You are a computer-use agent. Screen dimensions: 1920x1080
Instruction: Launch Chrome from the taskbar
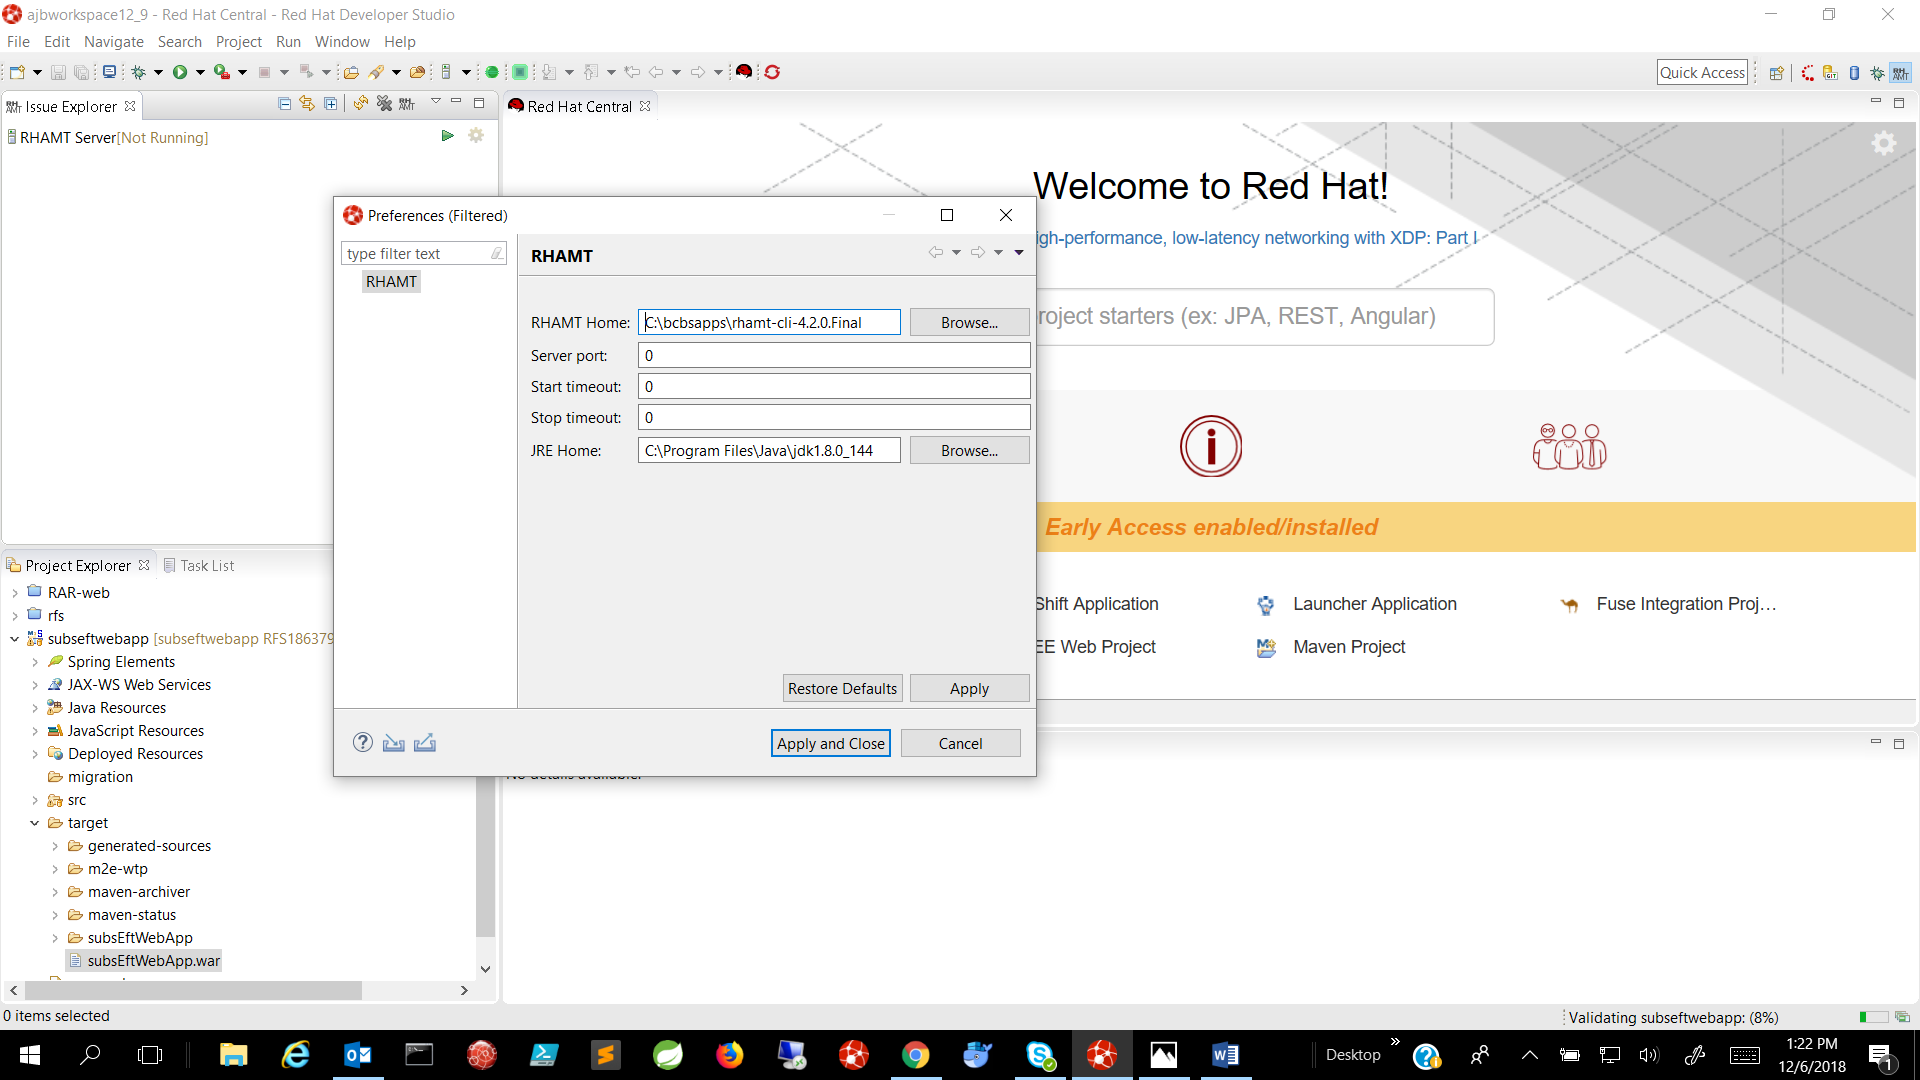point(917,1055)
